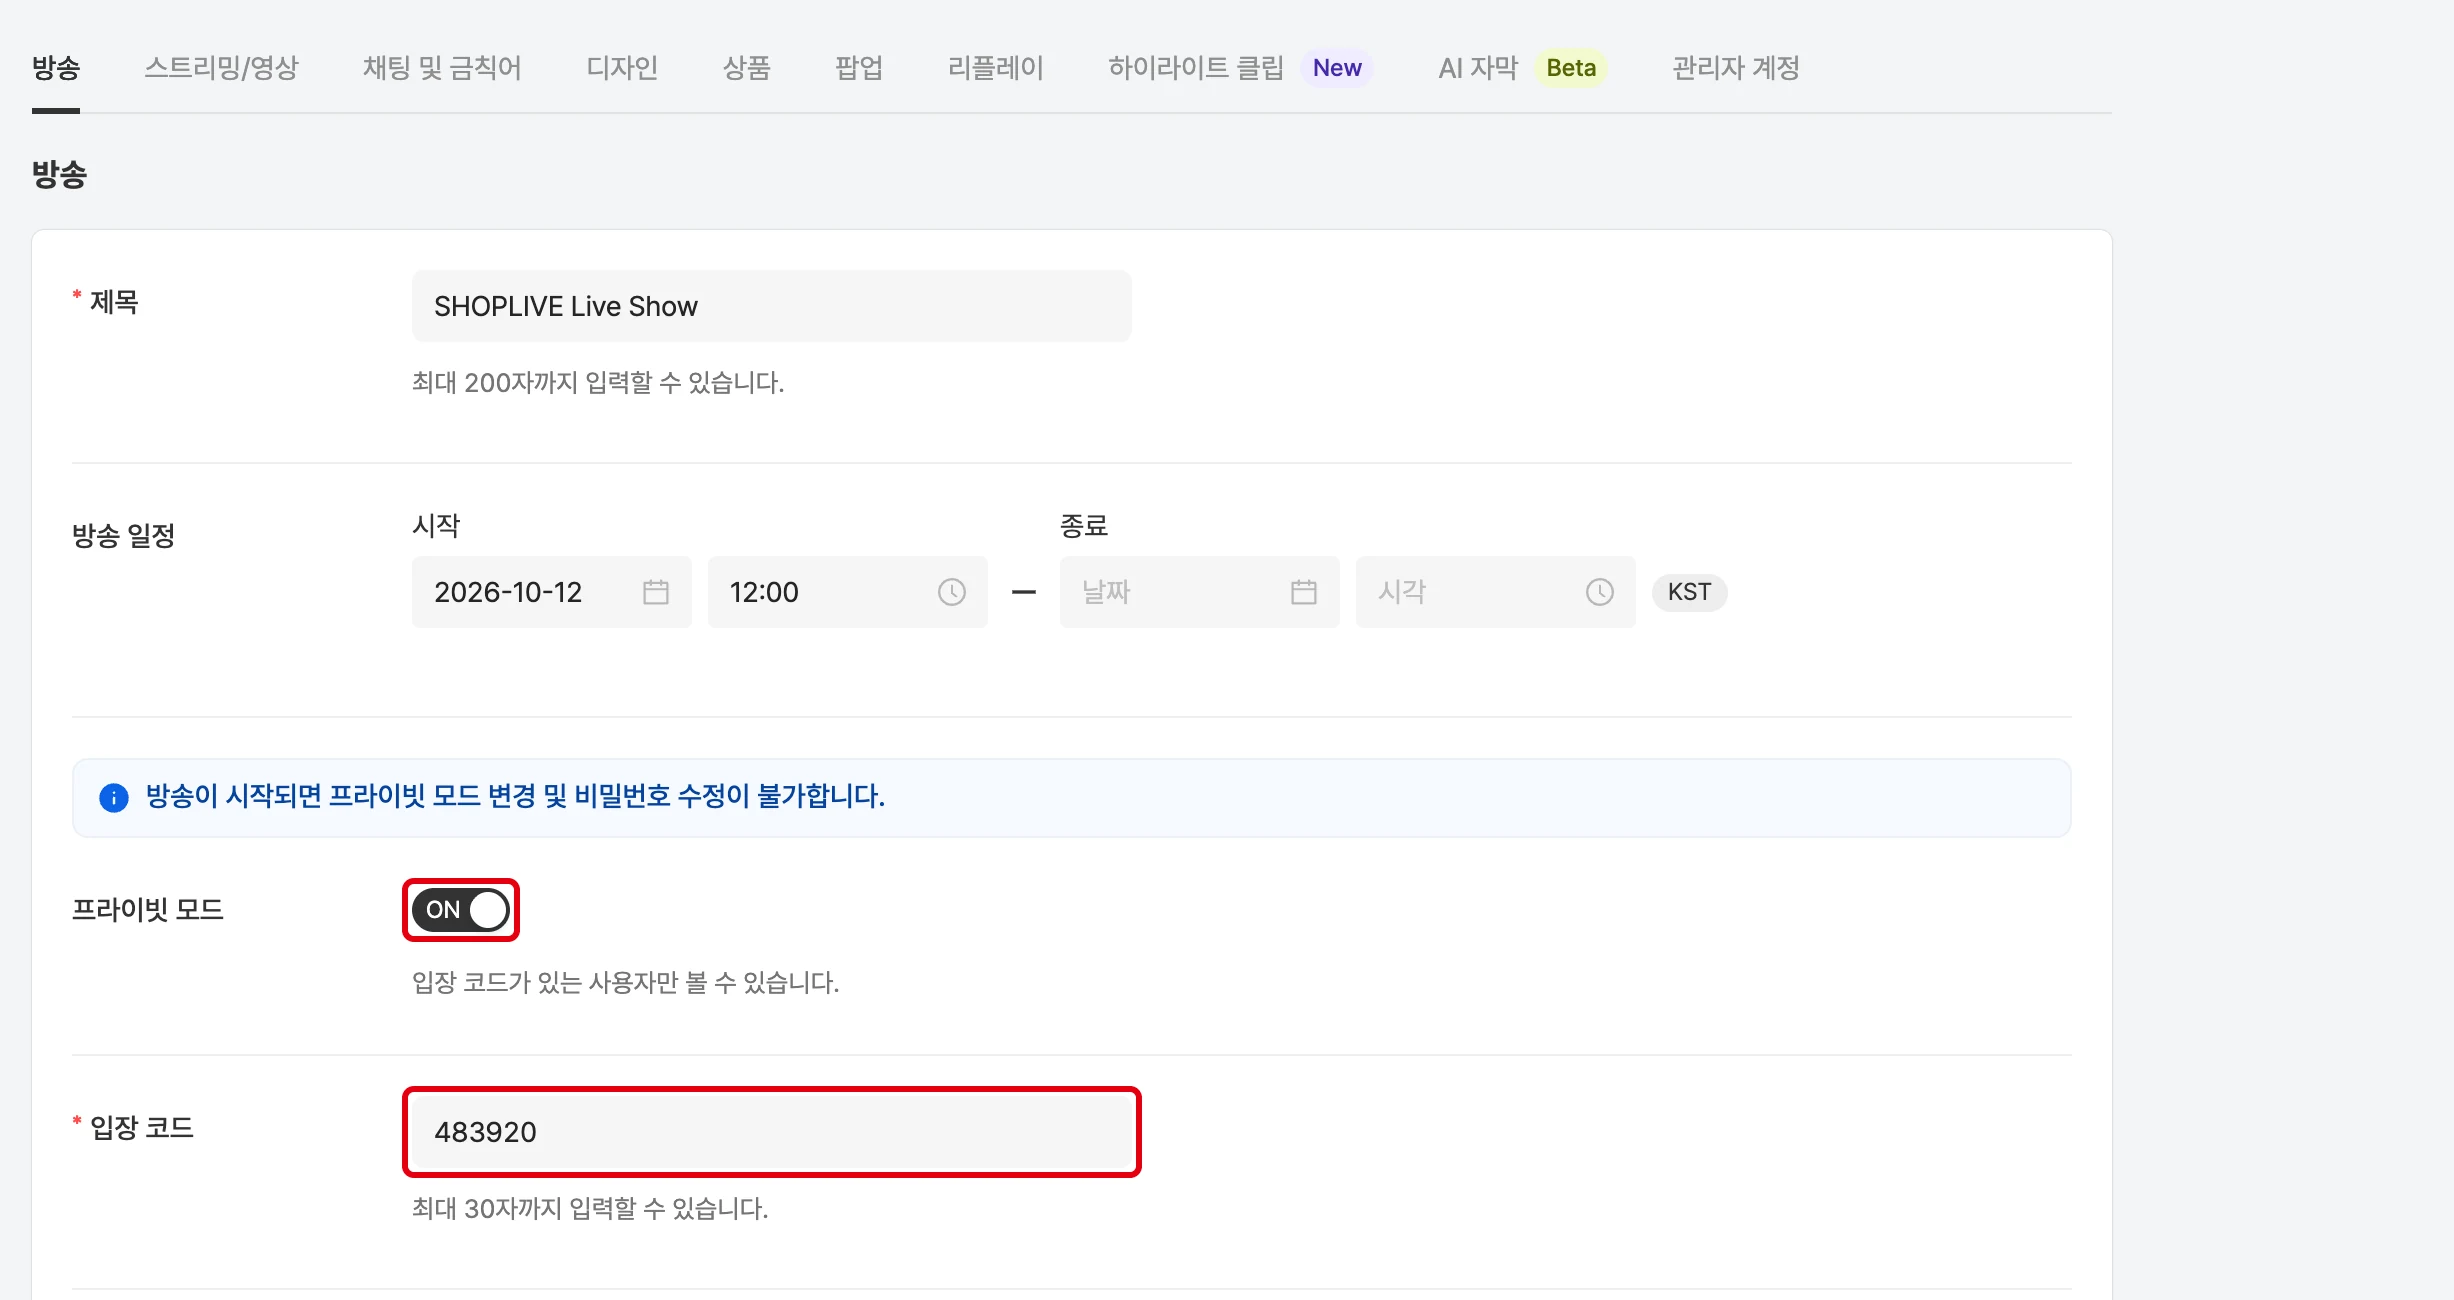
Task: Click the 방송 일정 label
Action: coord(124,536)
